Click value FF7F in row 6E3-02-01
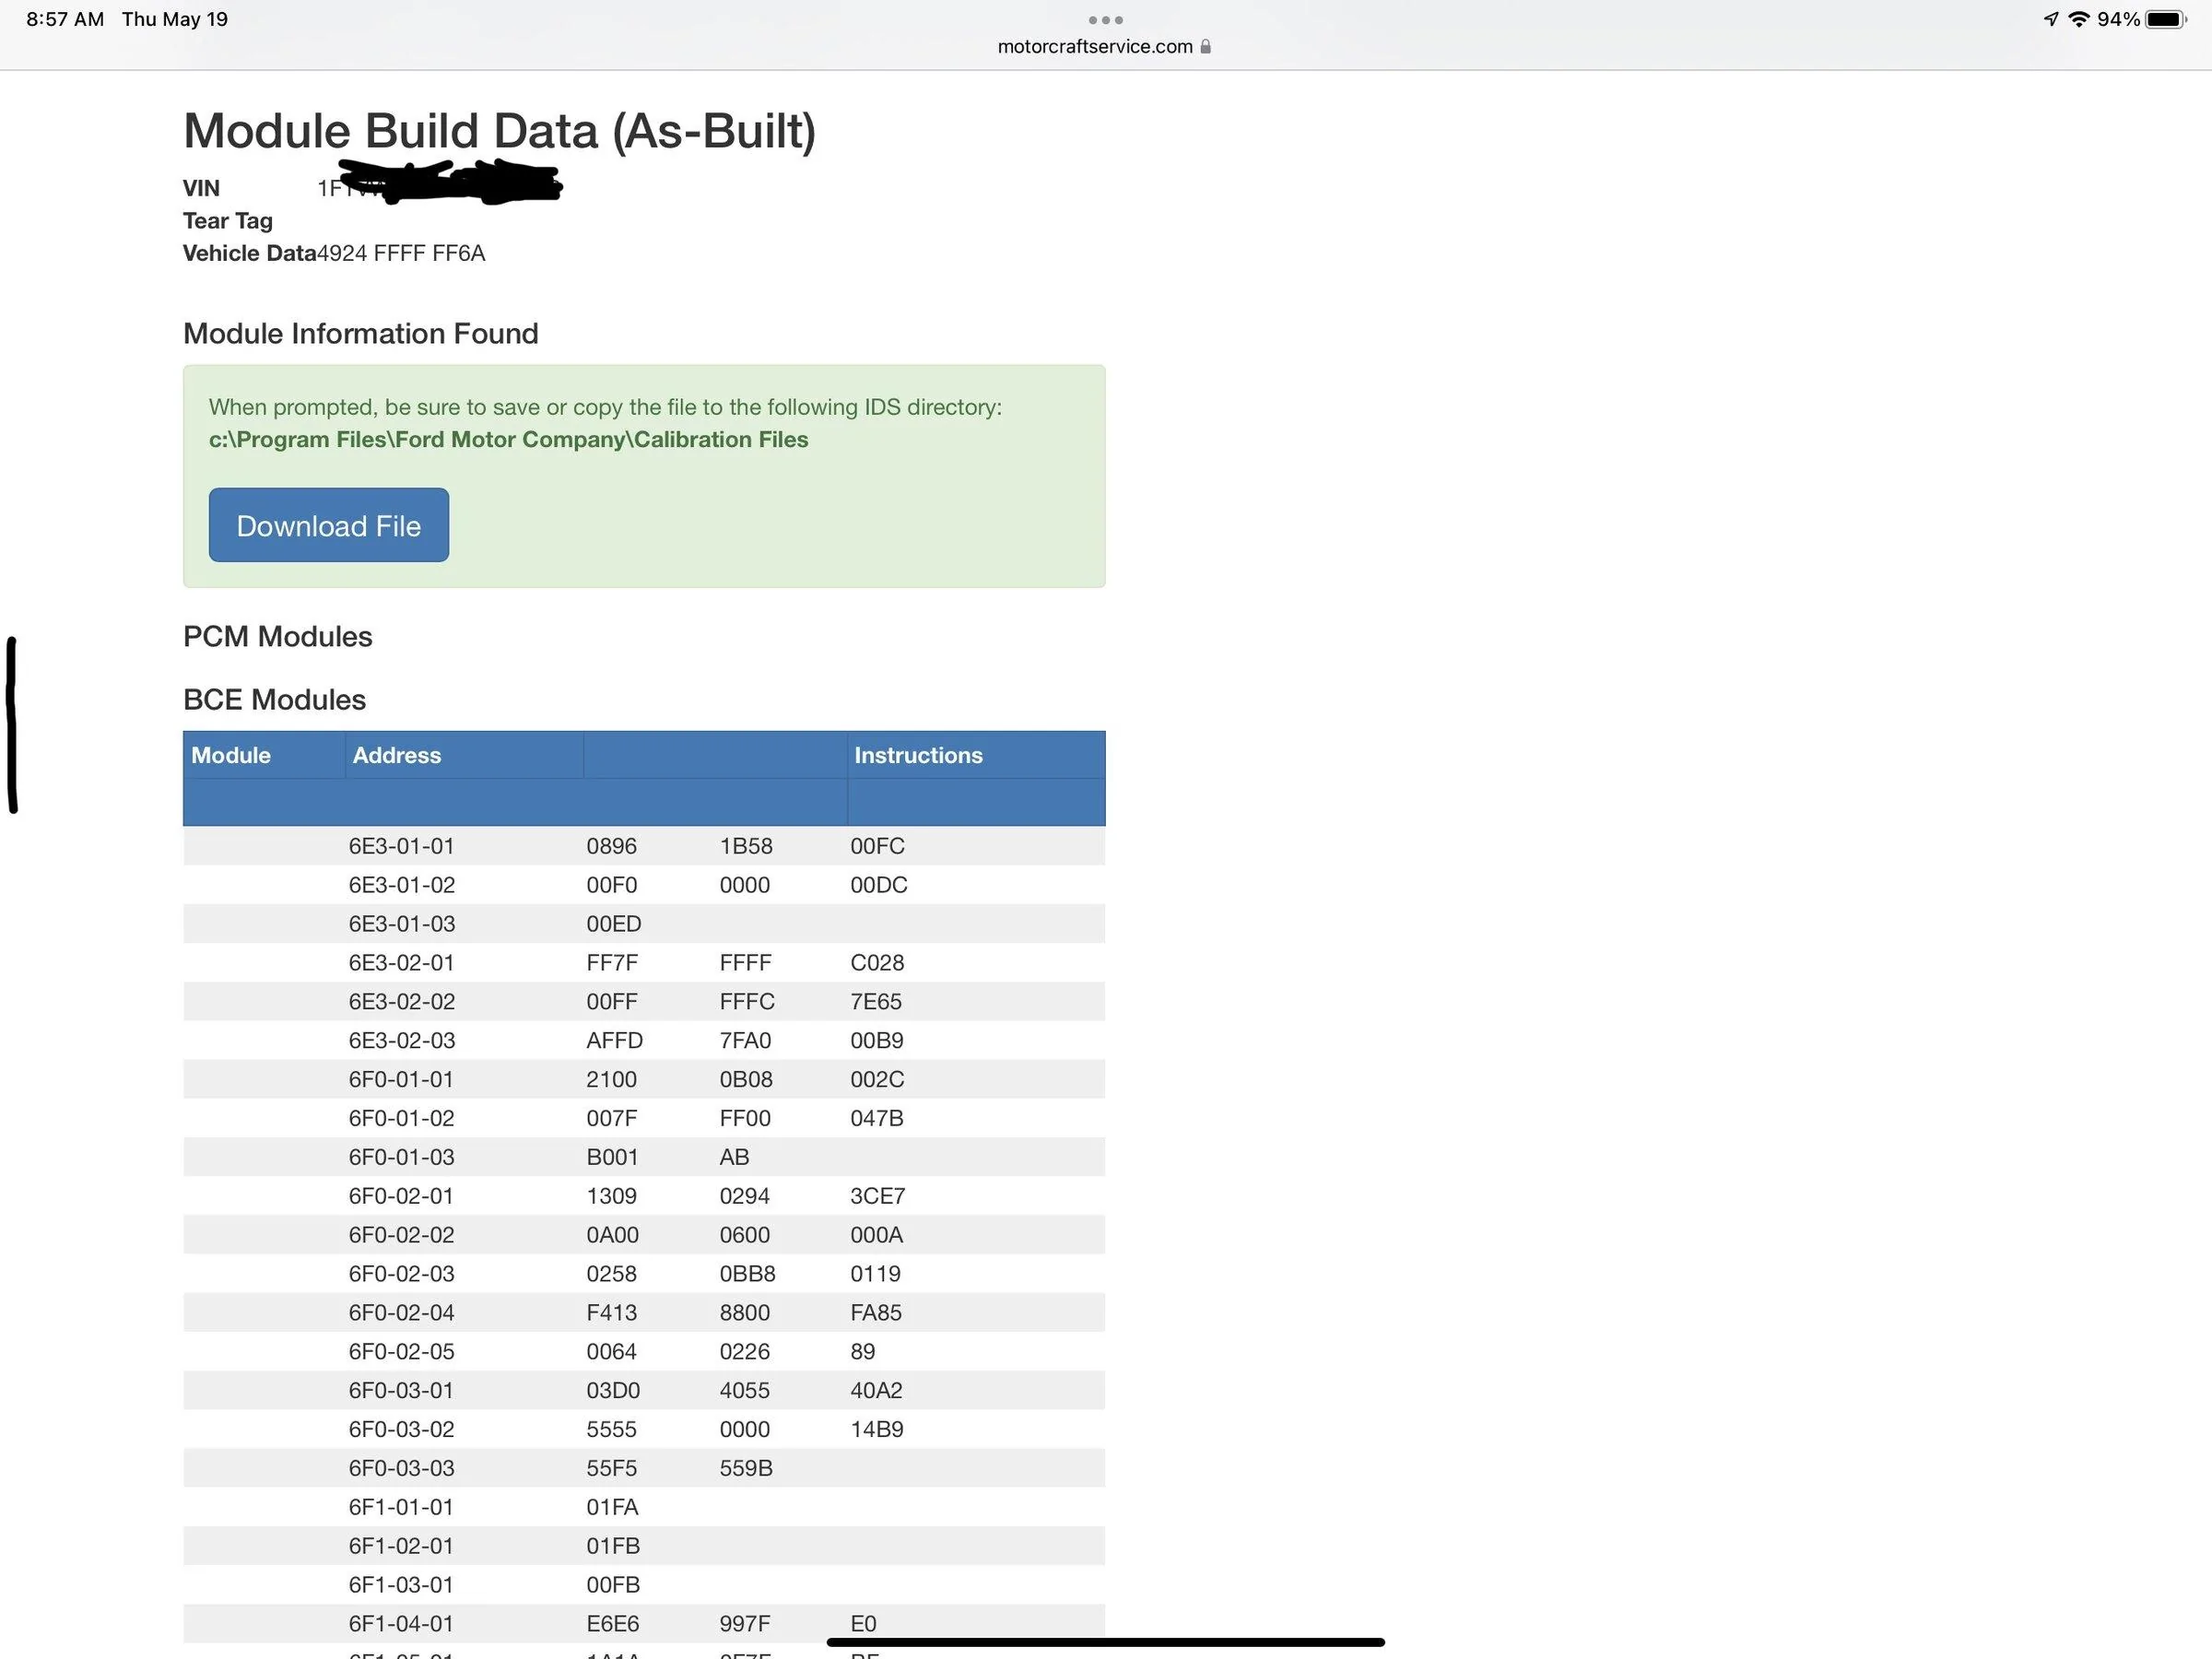Viewport: 2212px width, 1659px height. click(611, 962)
